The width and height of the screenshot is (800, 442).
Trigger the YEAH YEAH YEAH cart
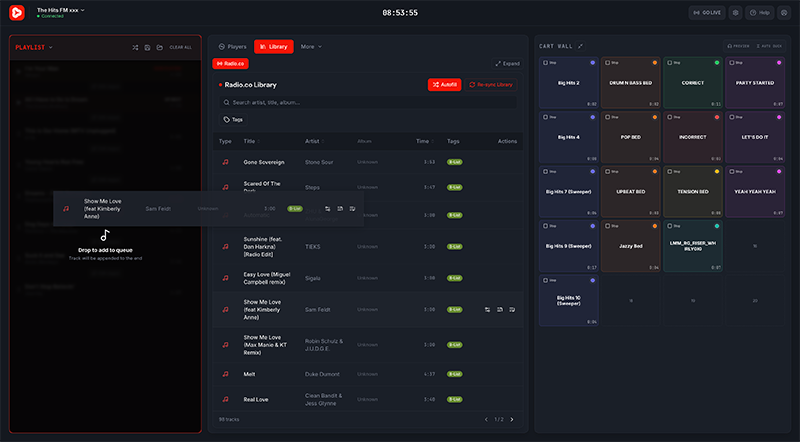pos(755,192)
